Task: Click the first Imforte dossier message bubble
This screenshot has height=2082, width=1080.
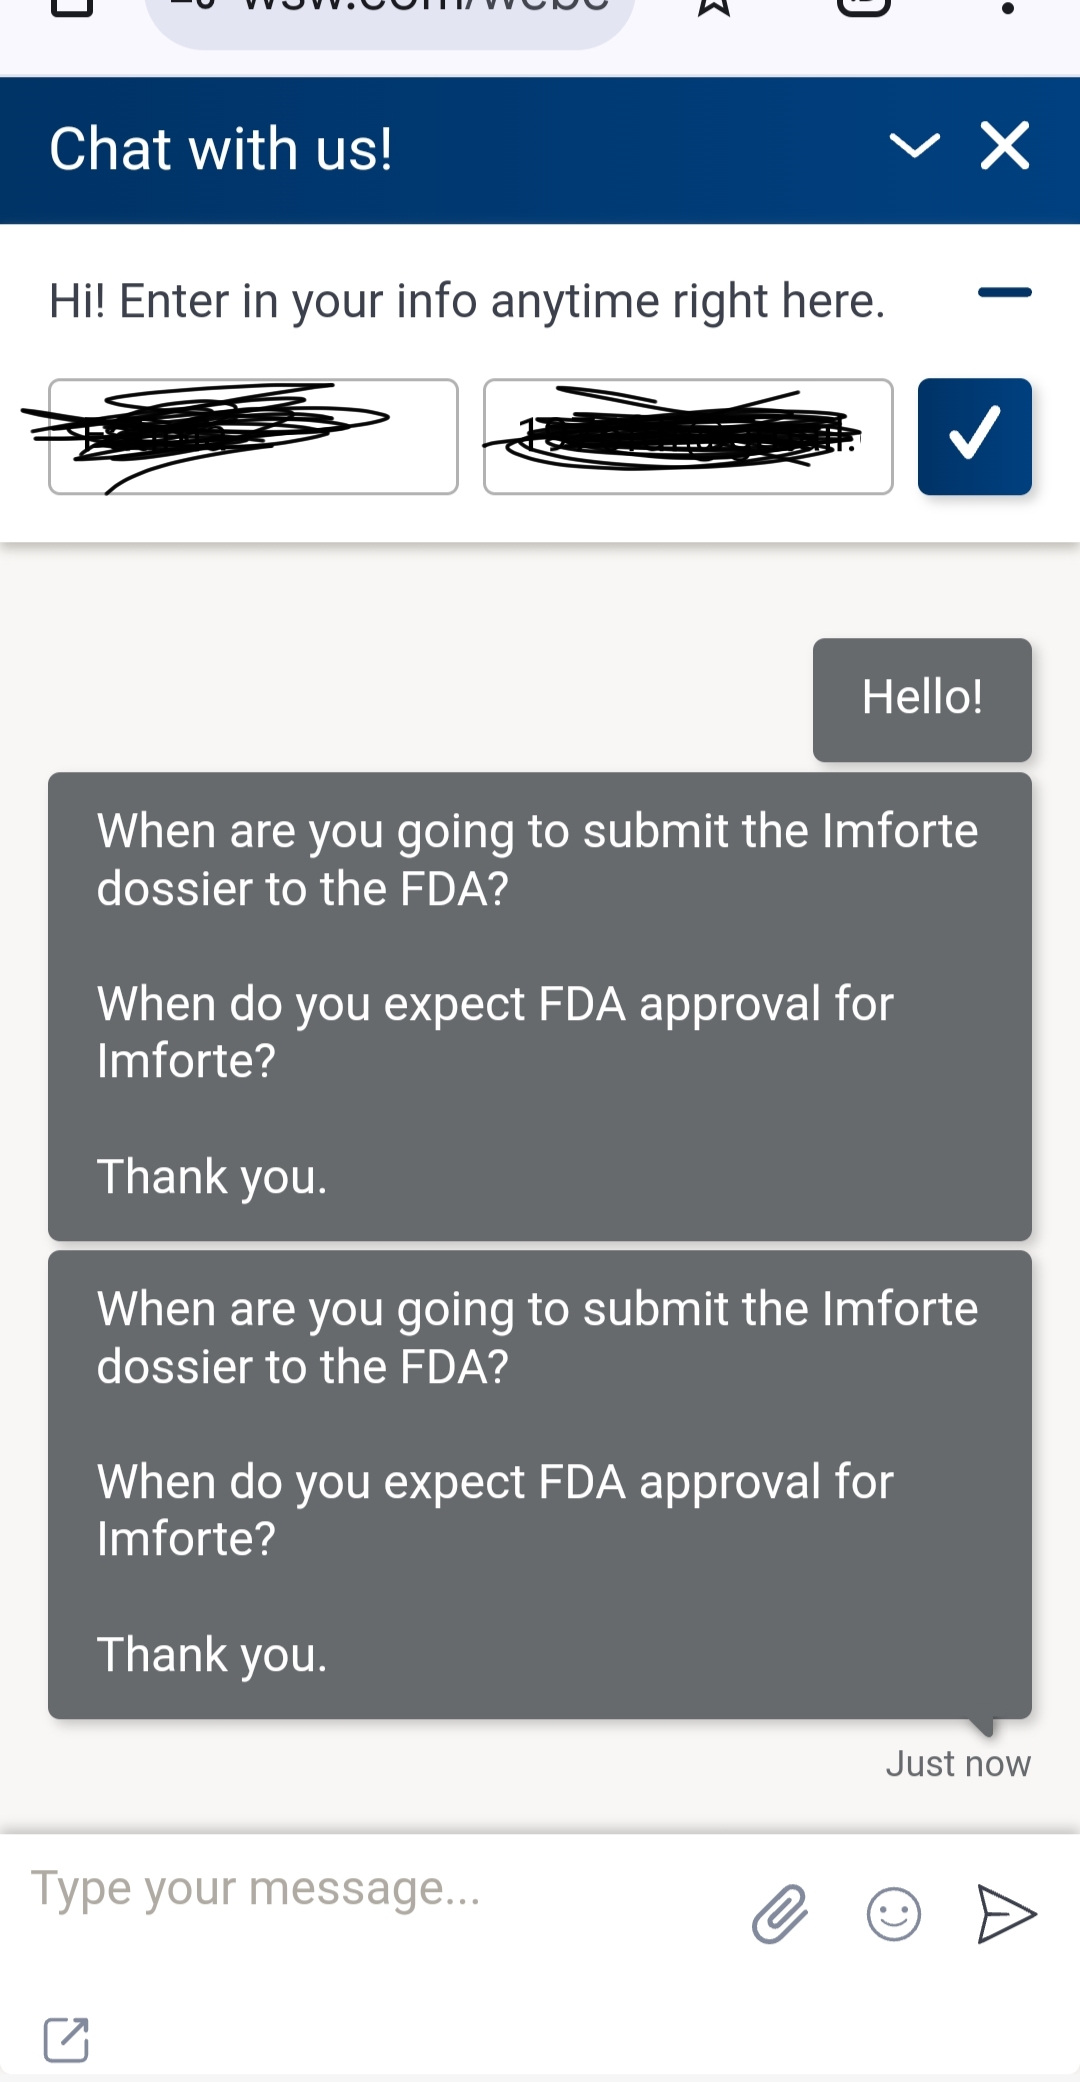Action: pyautogui.click(x=540, y=1006)
